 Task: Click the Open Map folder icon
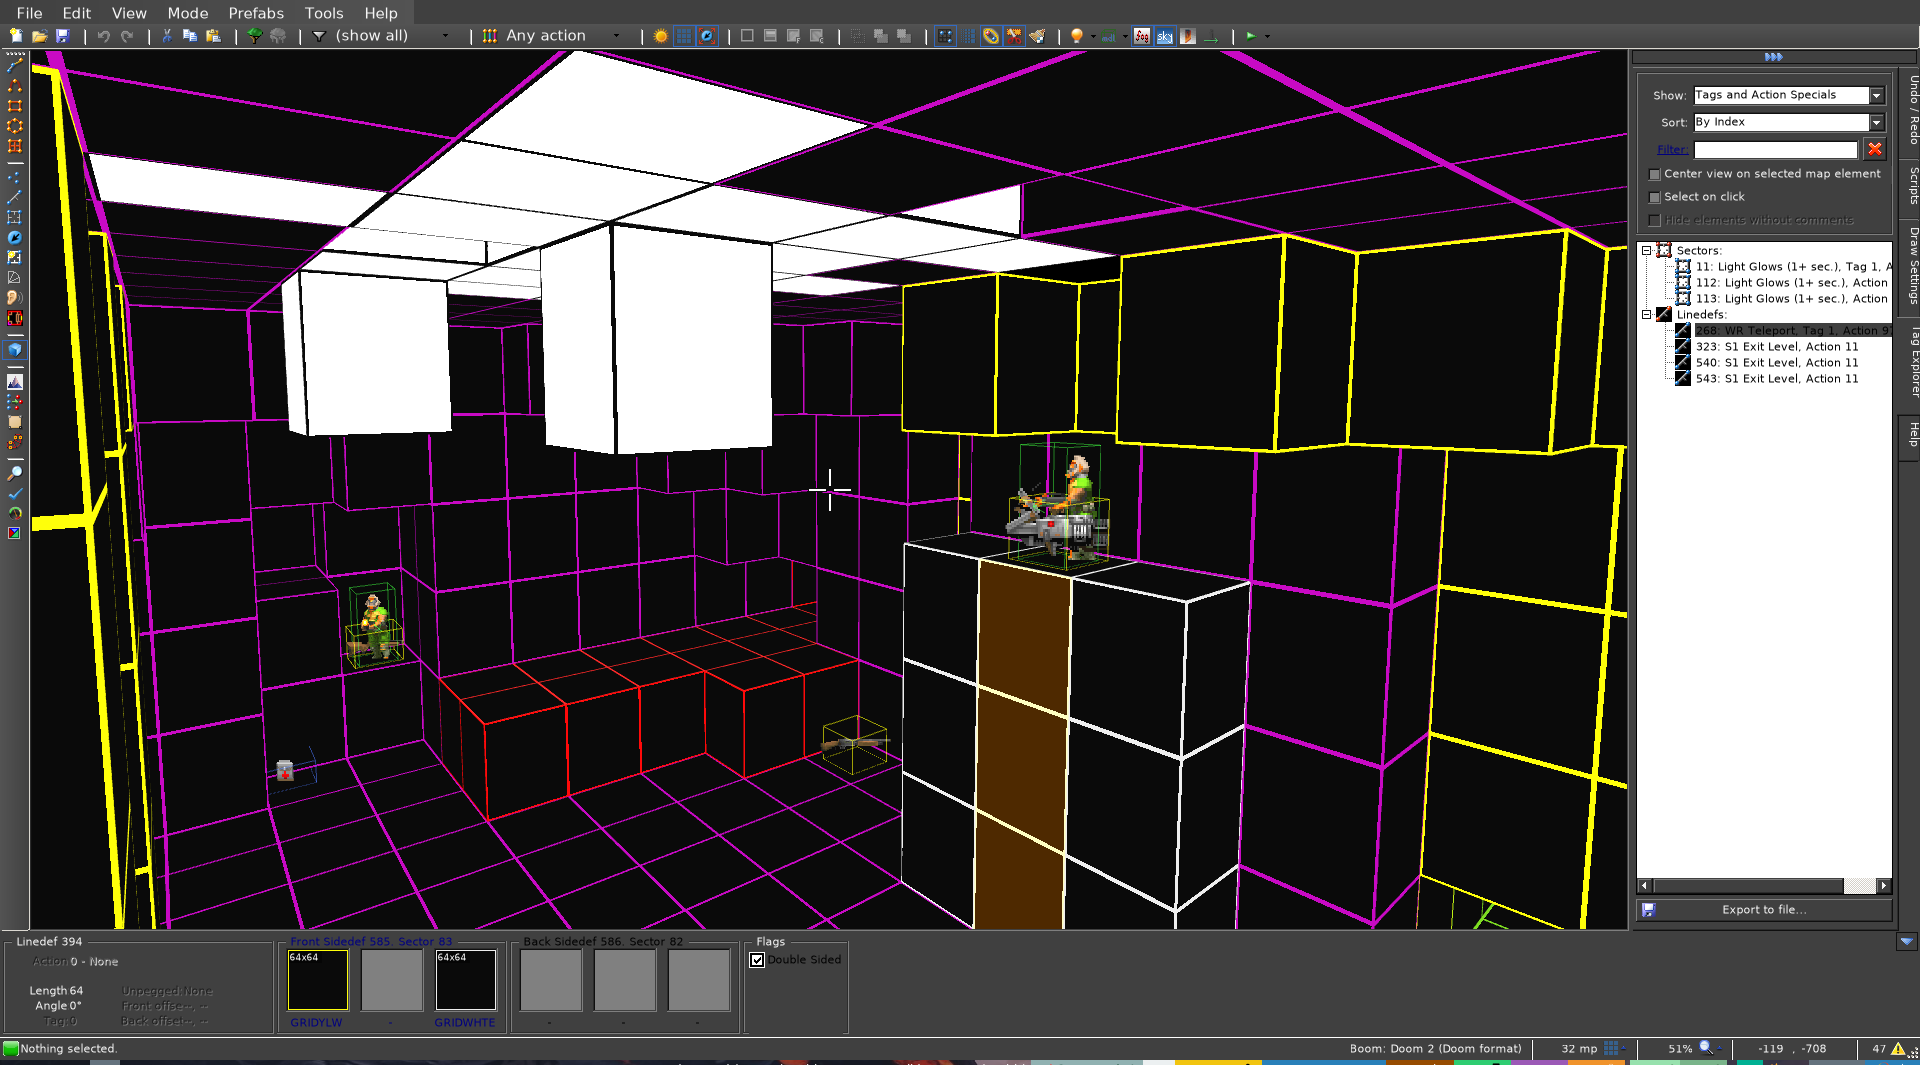(x=39, y=36)
